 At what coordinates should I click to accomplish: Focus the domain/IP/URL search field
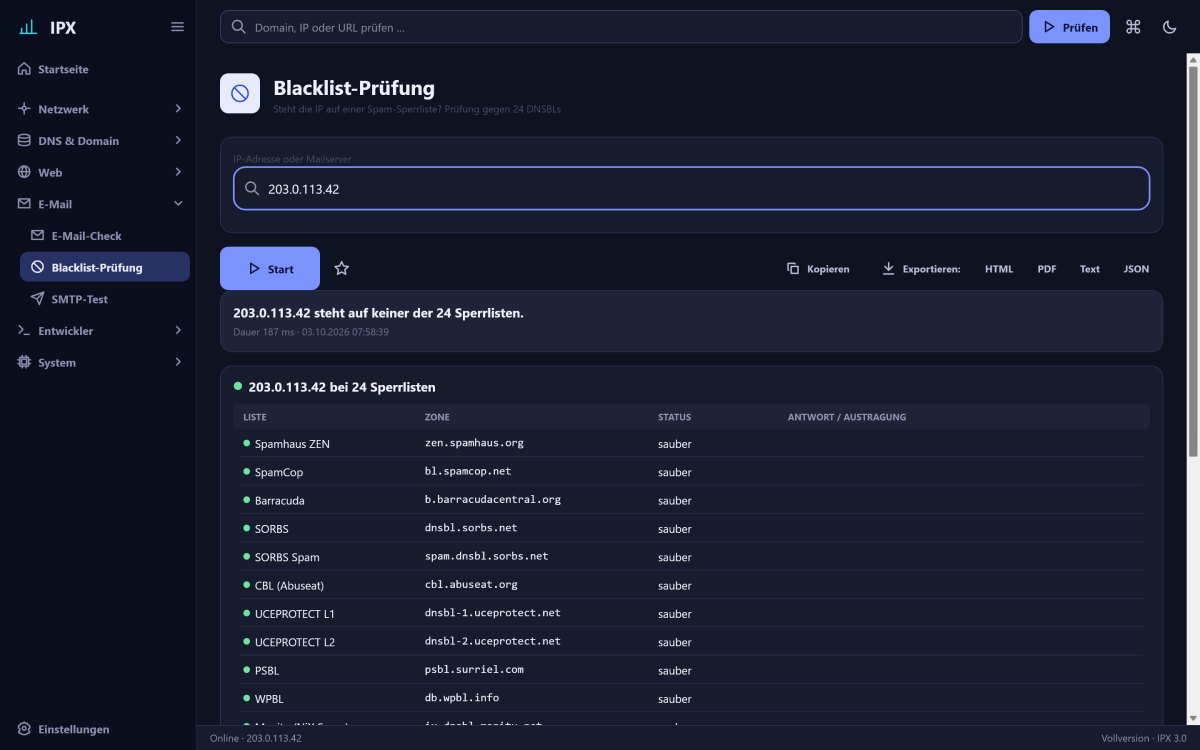coord(621,27)
